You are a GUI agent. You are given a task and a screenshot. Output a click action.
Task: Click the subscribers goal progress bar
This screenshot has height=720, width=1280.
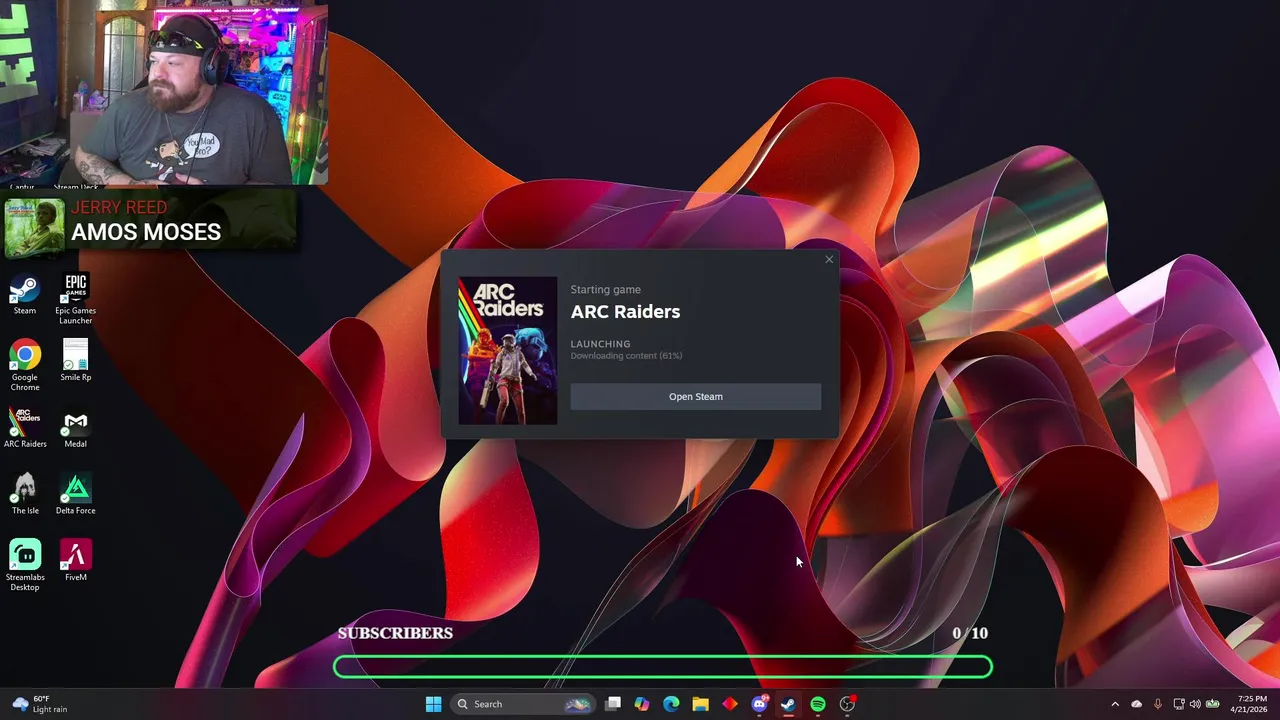663,667
